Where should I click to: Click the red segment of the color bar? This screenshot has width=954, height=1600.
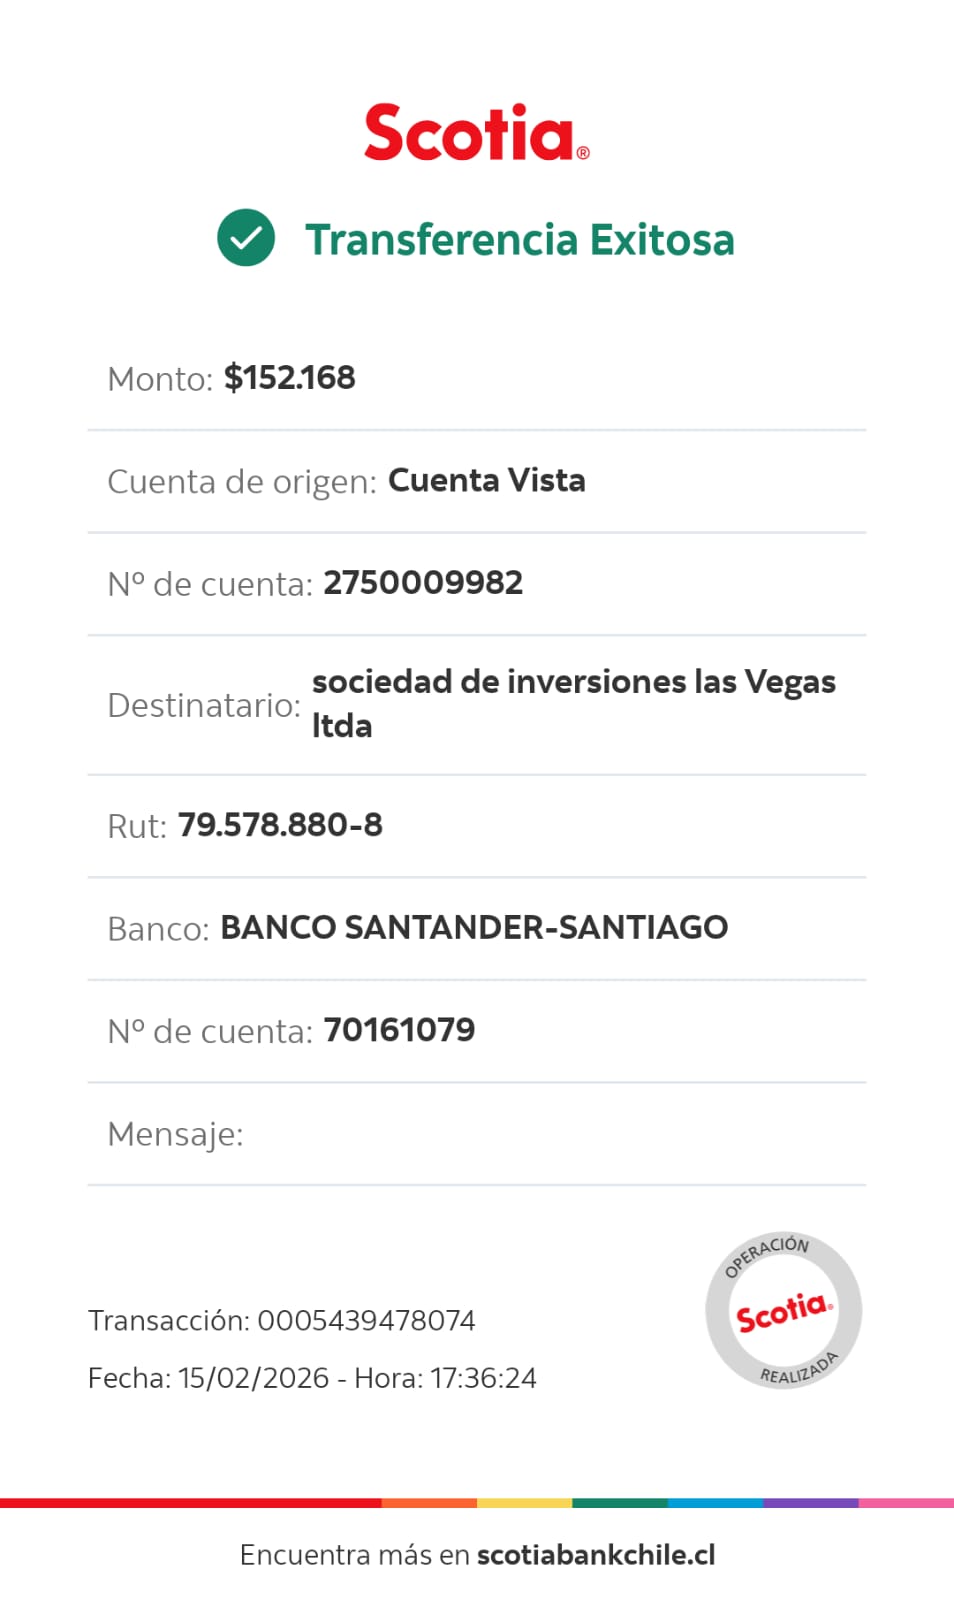(x=190, y=1503)
